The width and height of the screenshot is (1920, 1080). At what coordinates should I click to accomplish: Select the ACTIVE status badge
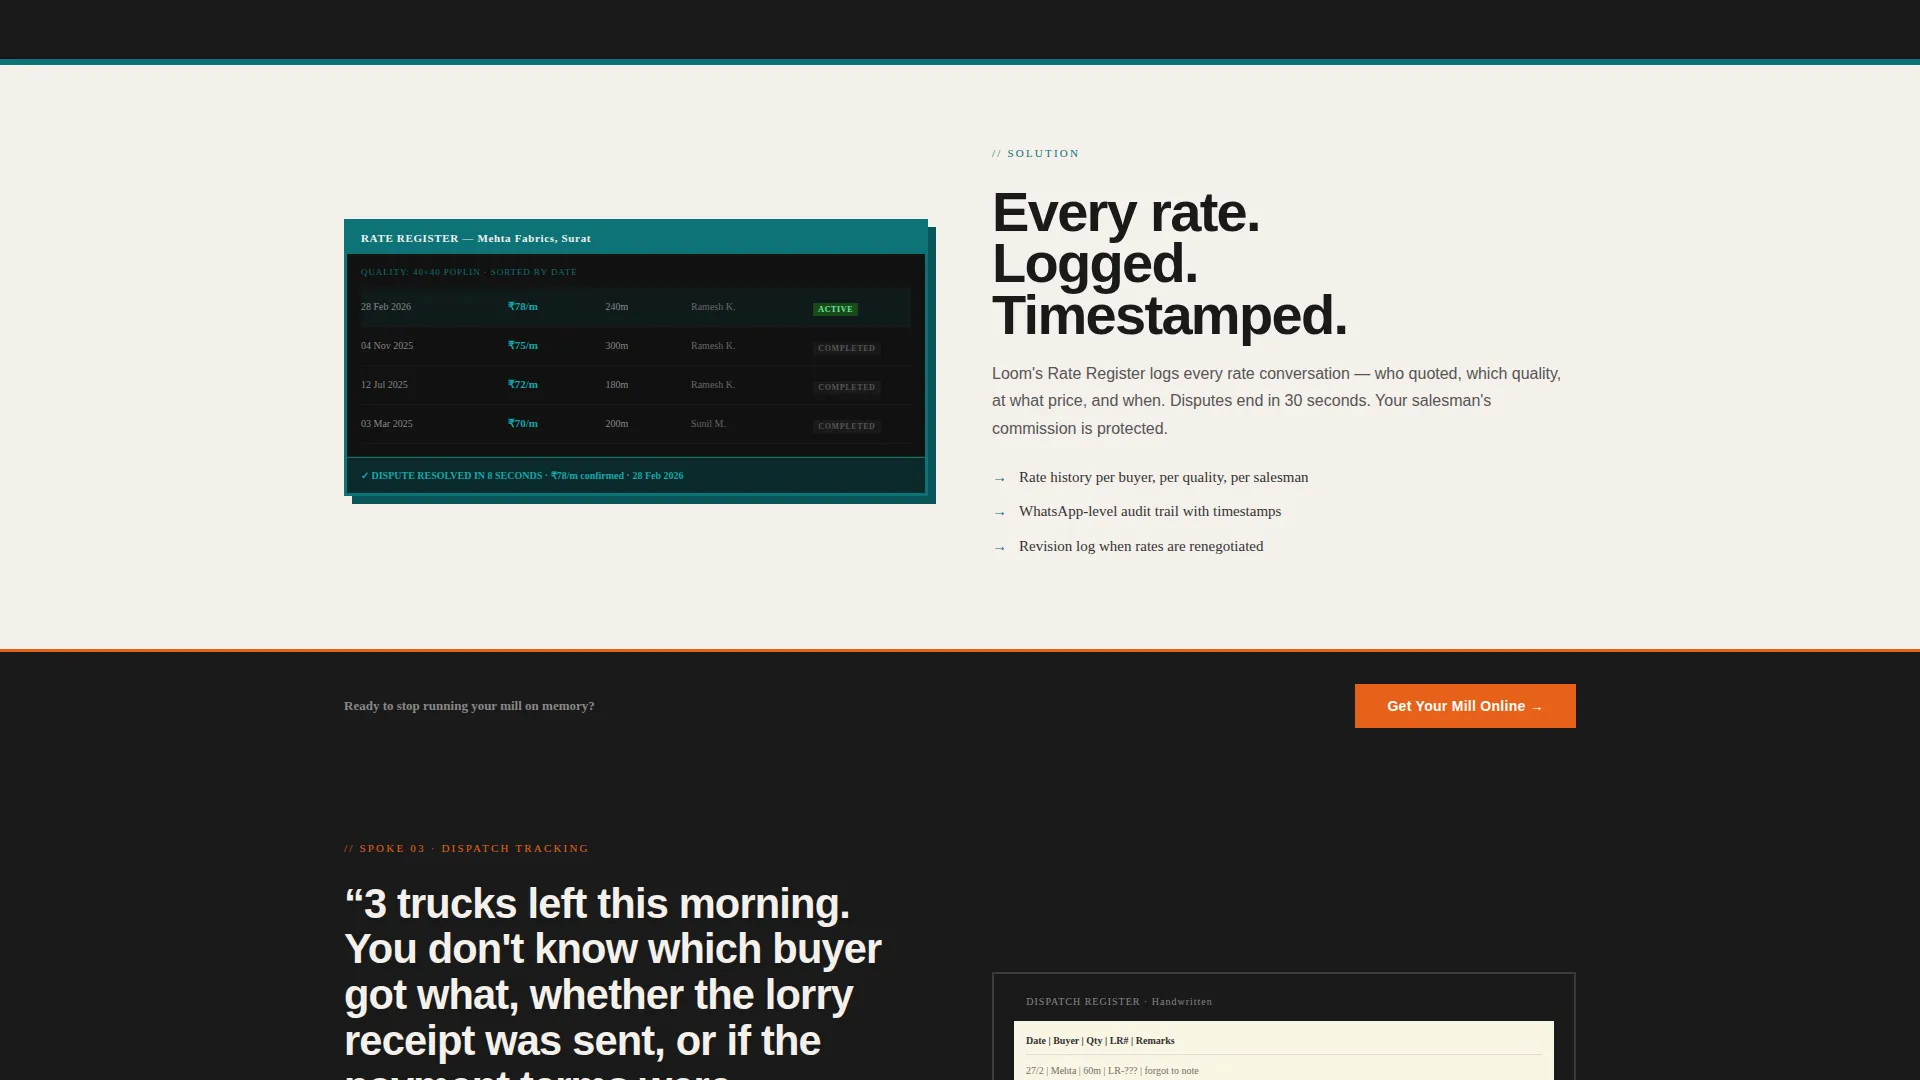[x=835, y=309]
